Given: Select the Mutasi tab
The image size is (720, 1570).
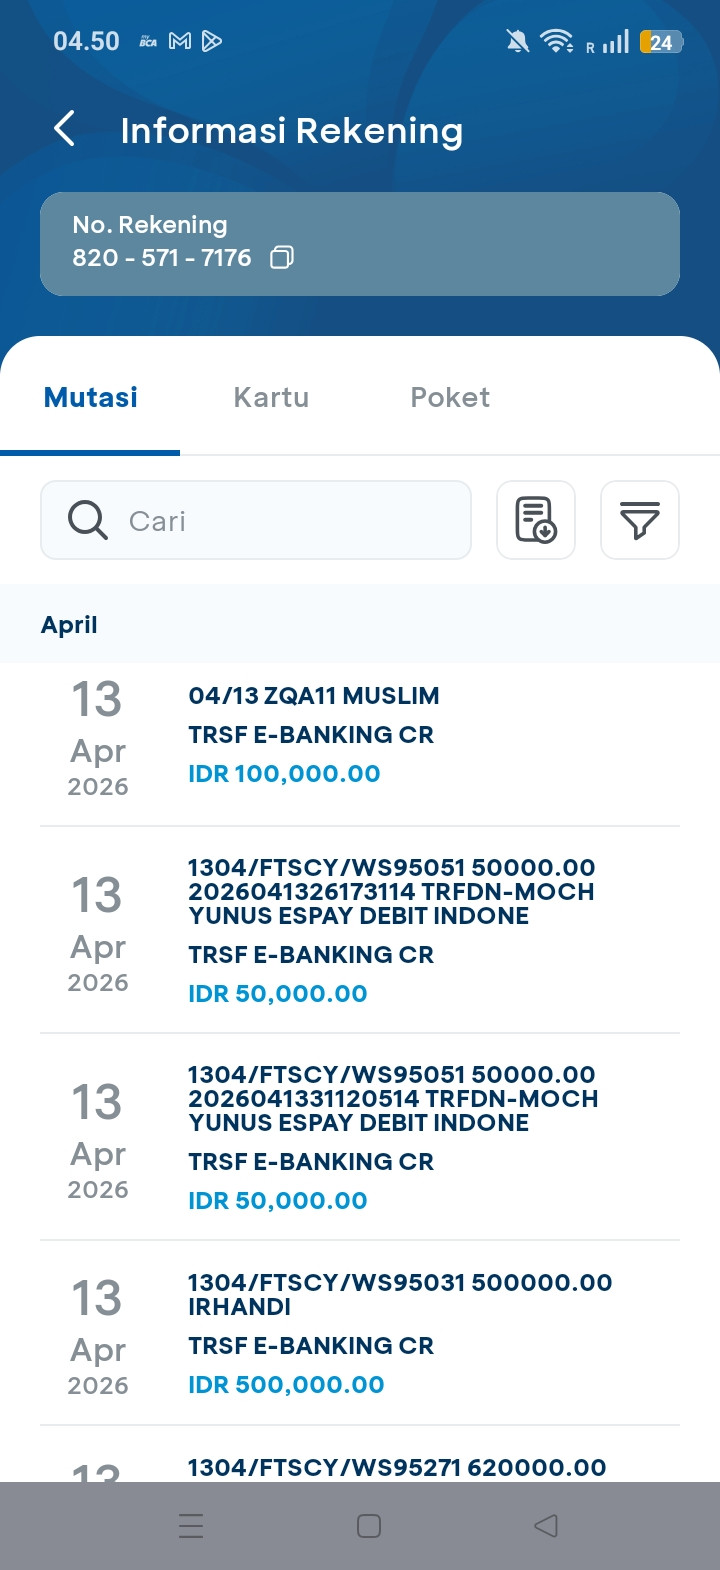Looking at the screenshot, I should coord(91,397).
